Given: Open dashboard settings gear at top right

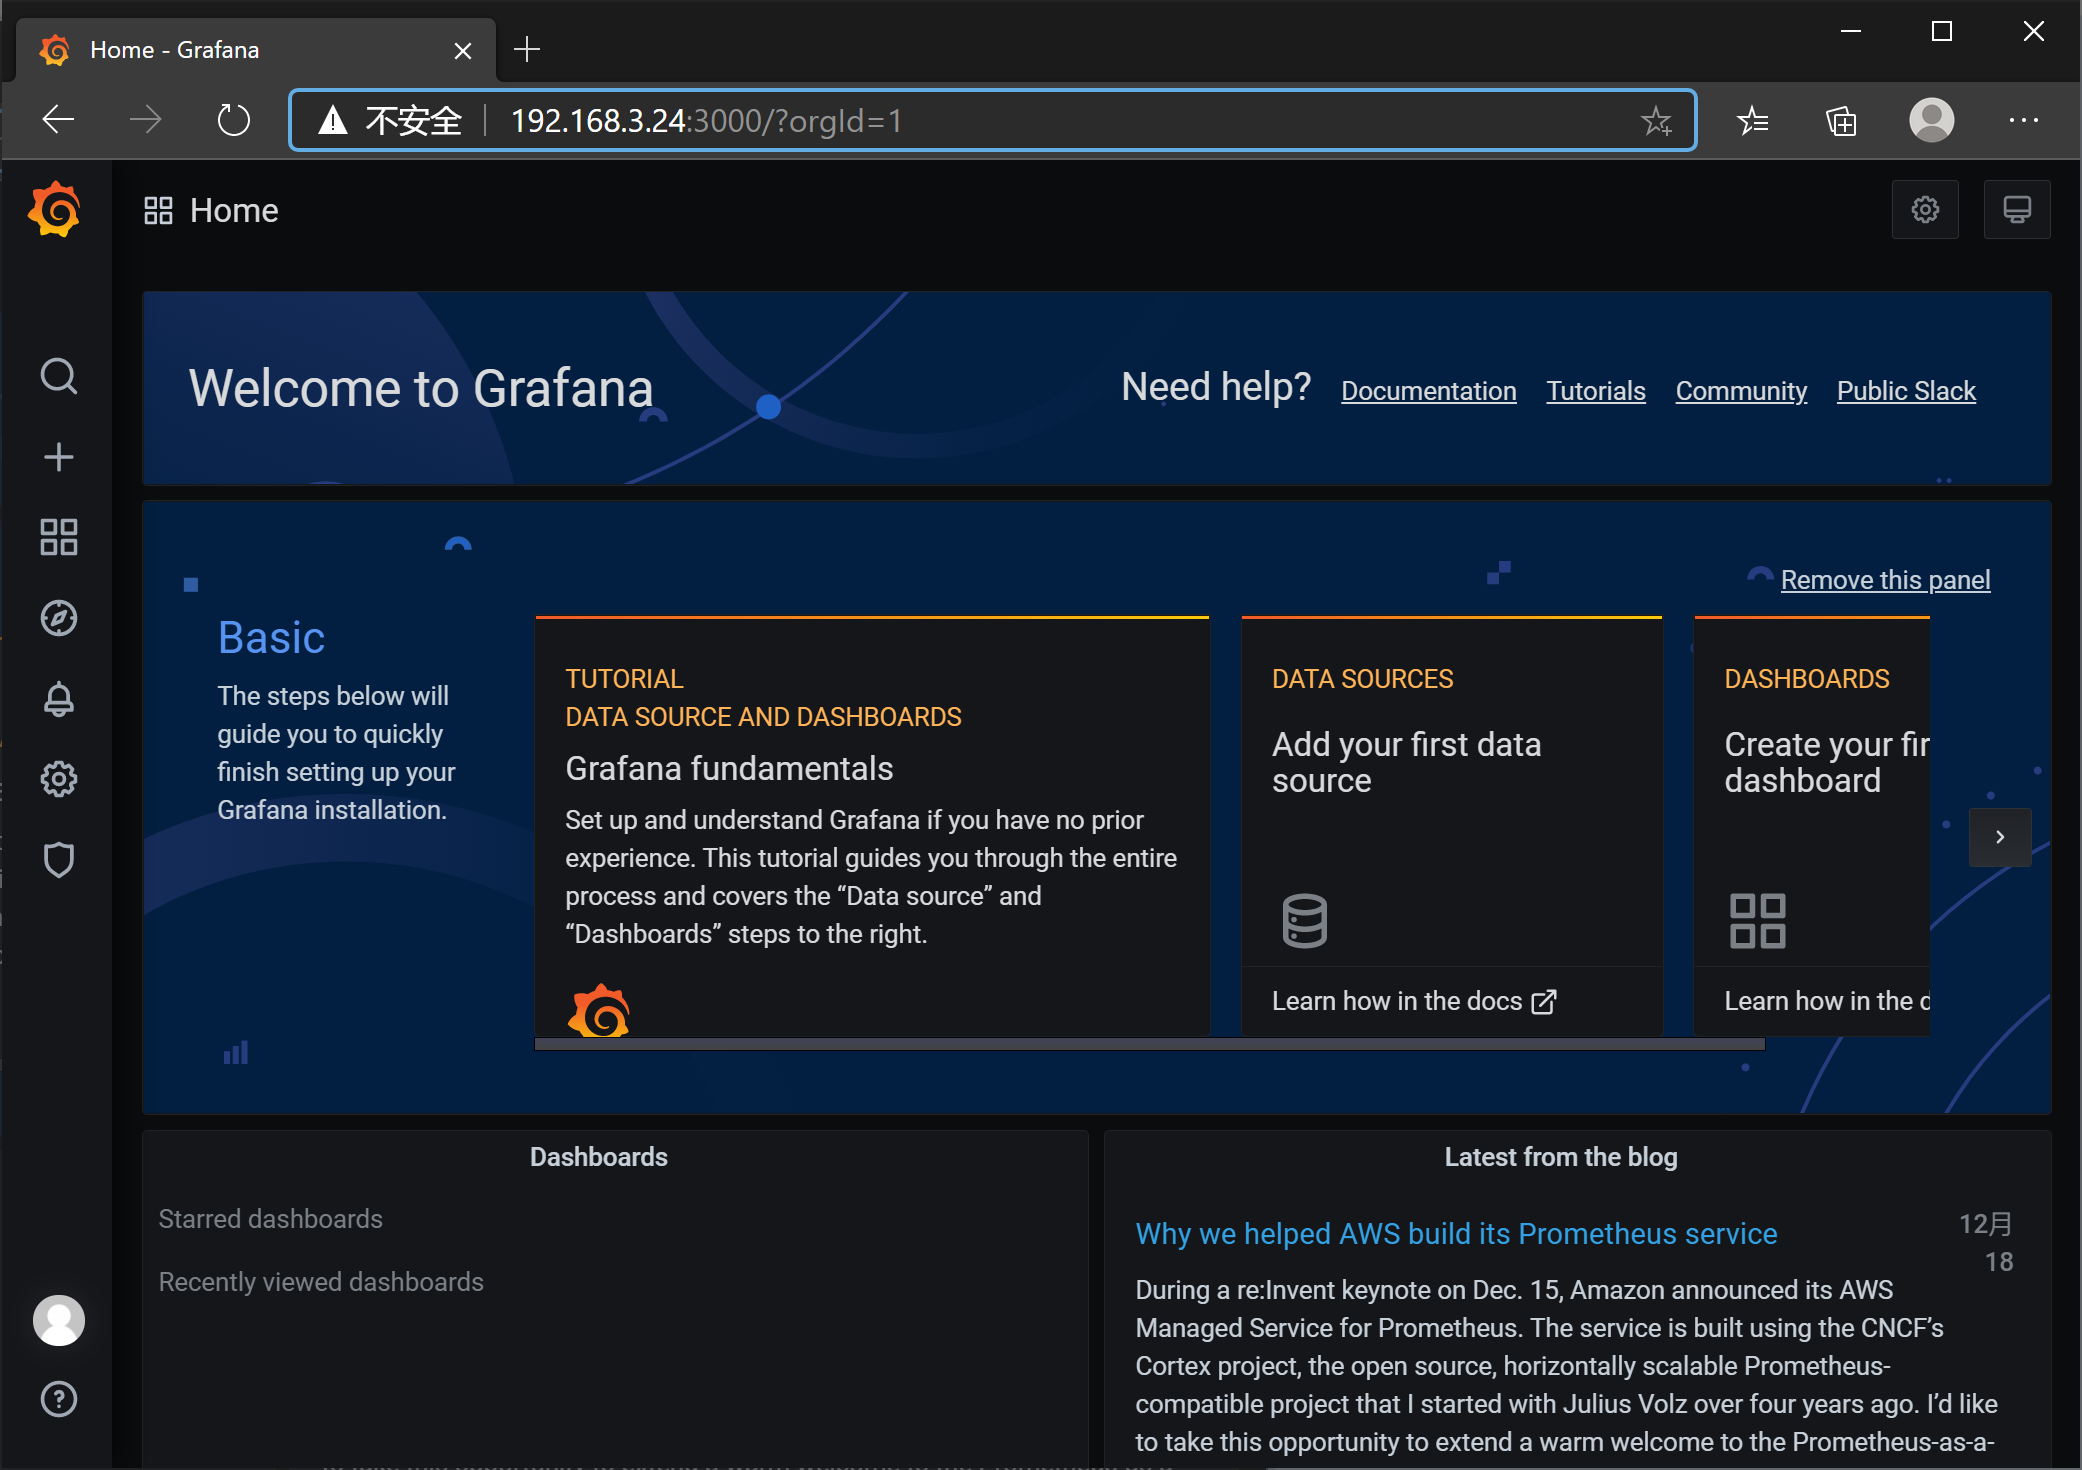Looking at the screenshot, I should tap(1925, 210).
